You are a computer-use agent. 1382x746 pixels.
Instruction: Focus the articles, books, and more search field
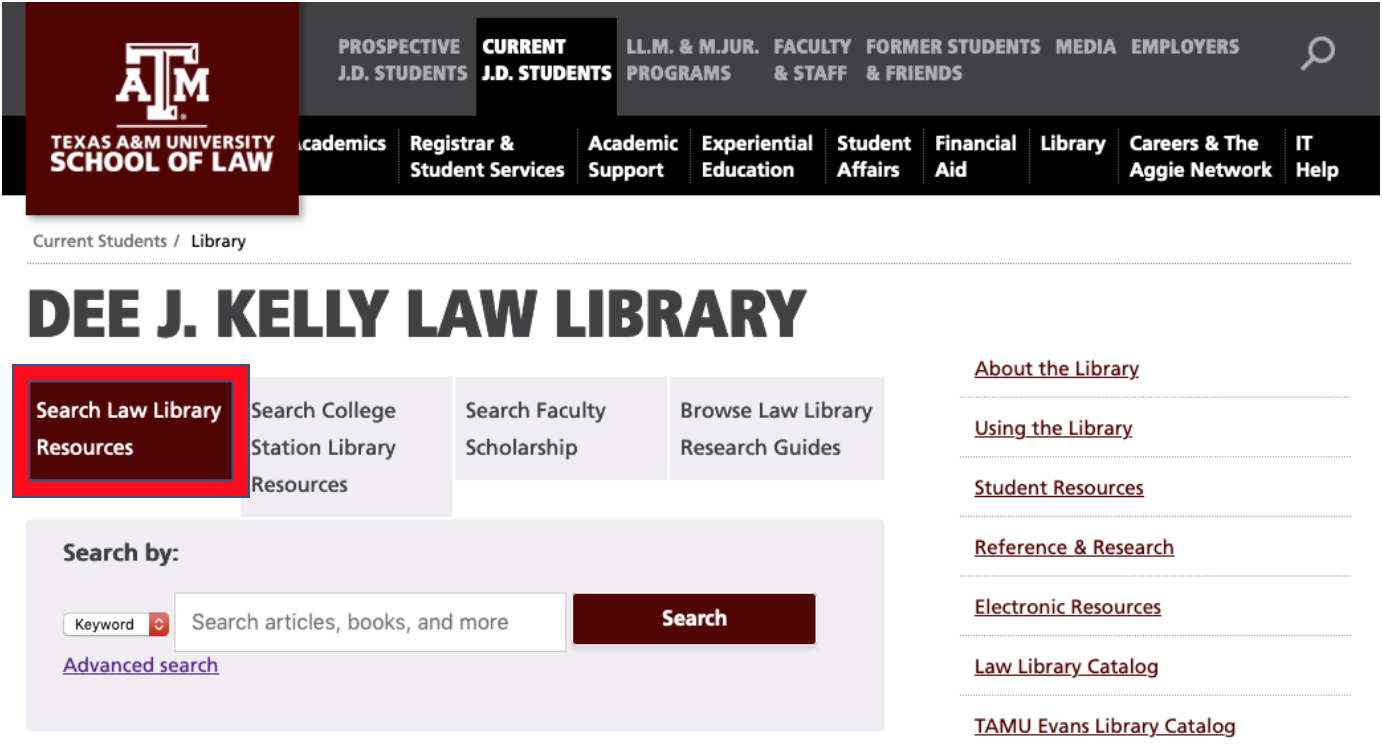click(370, 622)
